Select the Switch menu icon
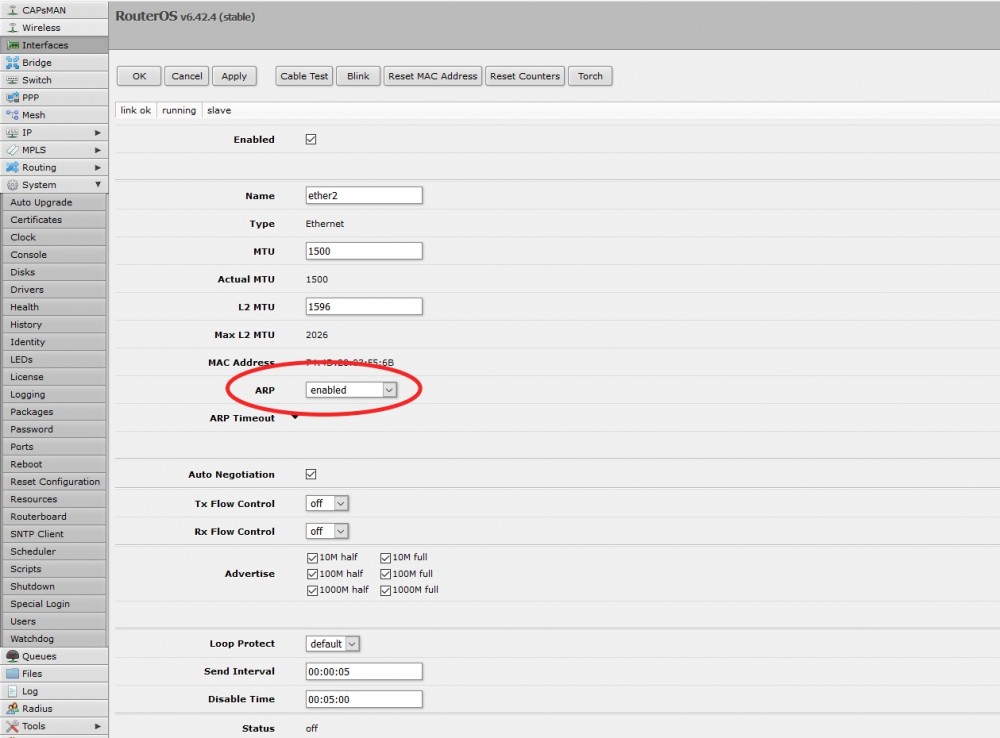 tap(12, 80)
